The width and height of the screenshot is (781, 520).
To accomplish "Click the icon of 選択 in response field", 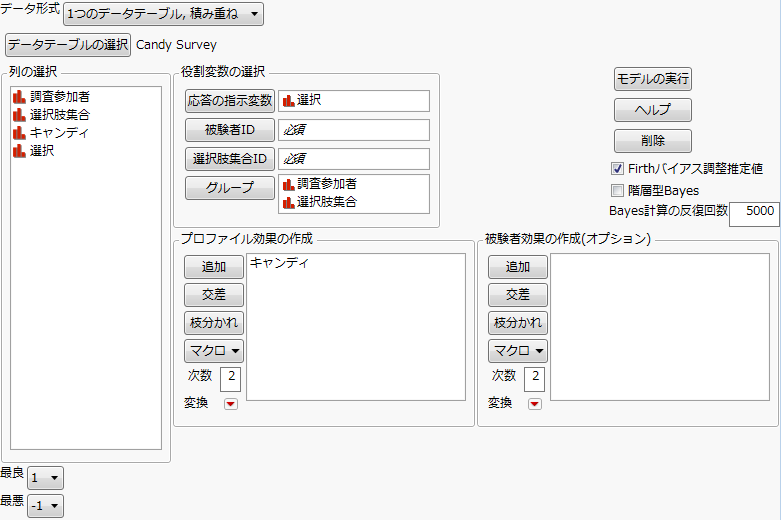I will (289, 100).
